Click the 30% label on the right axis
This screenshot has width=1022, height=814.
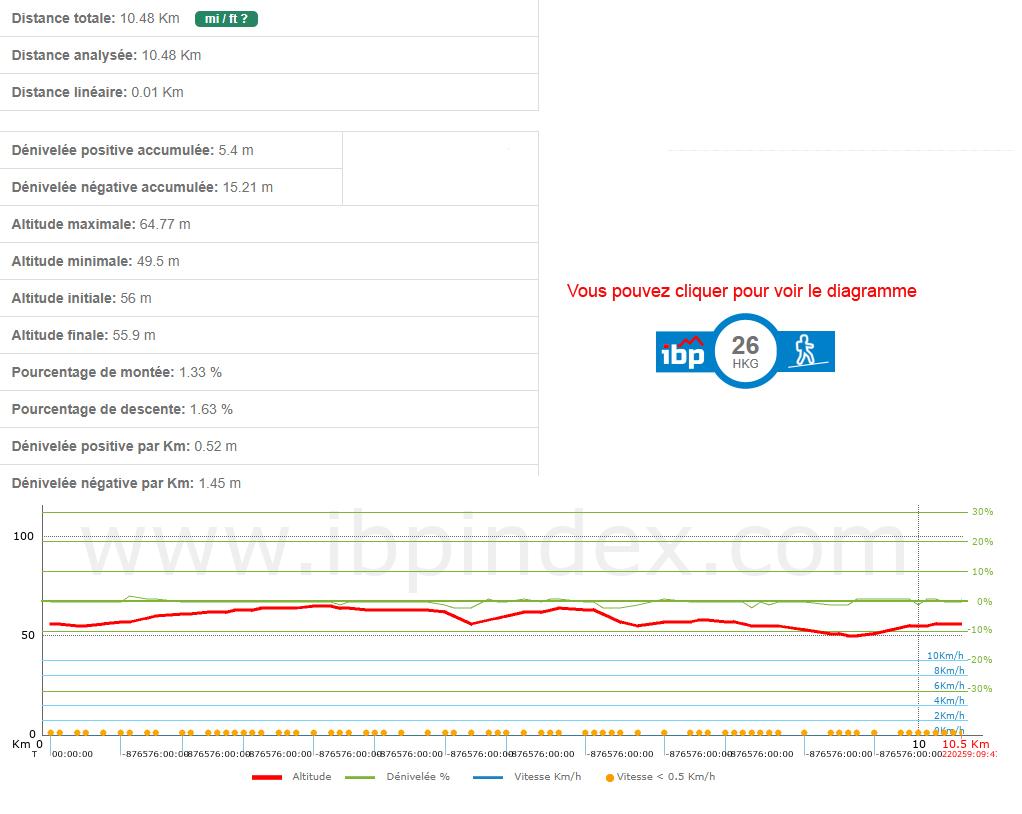pyautogui.click(x=981, y=512)
